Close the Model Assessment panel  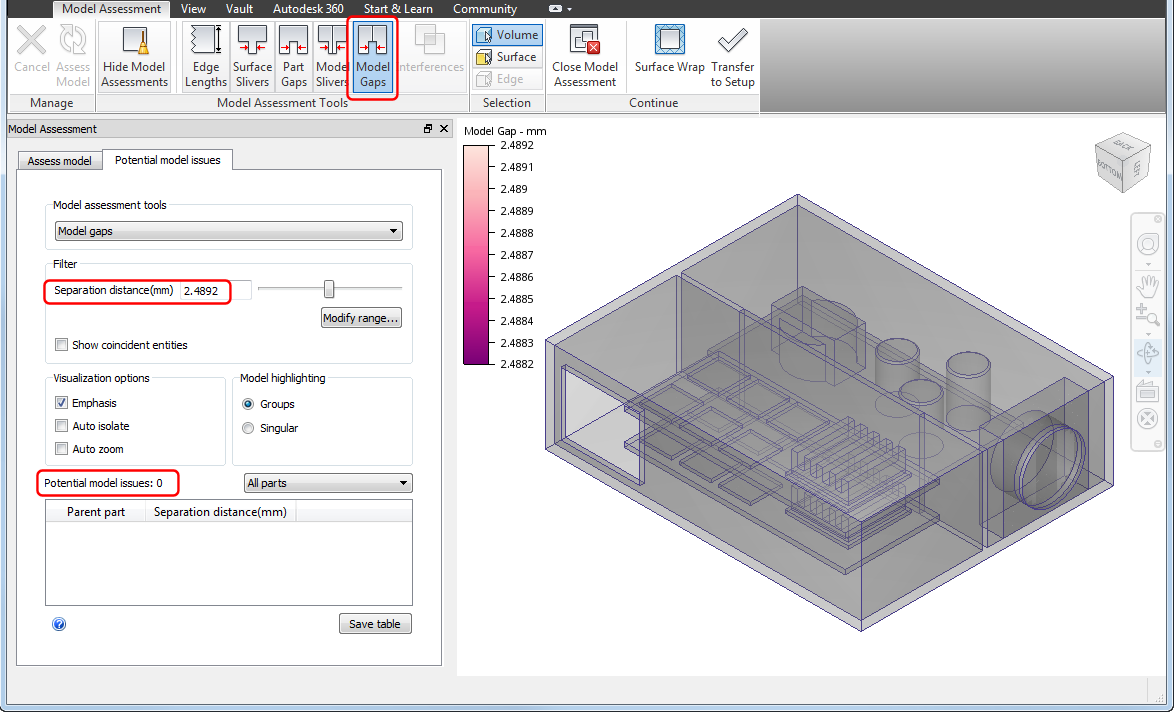pyautogui.click(x=444, y=129)
